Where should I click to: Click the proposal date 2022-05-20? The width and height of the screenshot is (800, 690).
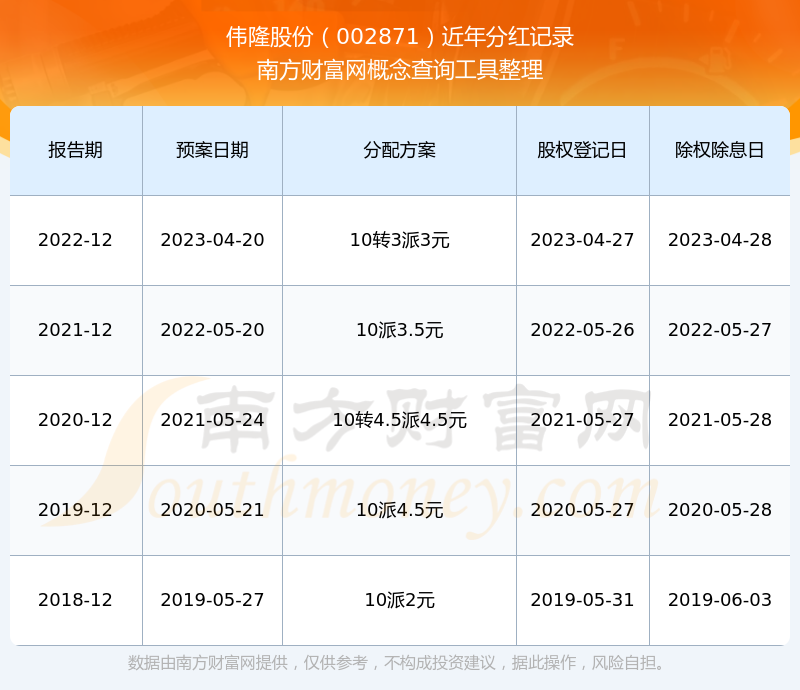coord(212,330)
